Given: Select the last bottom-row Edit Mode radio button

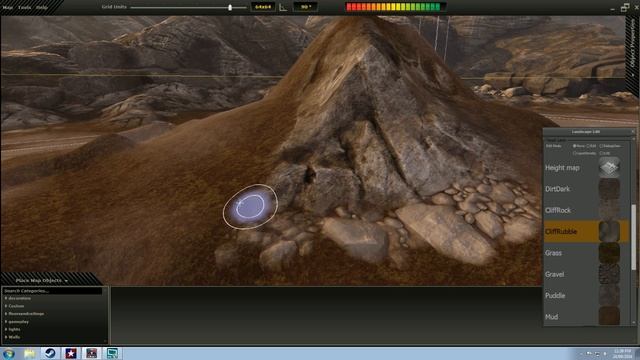Looking at the screenshot, I should [x=601, y=153].
